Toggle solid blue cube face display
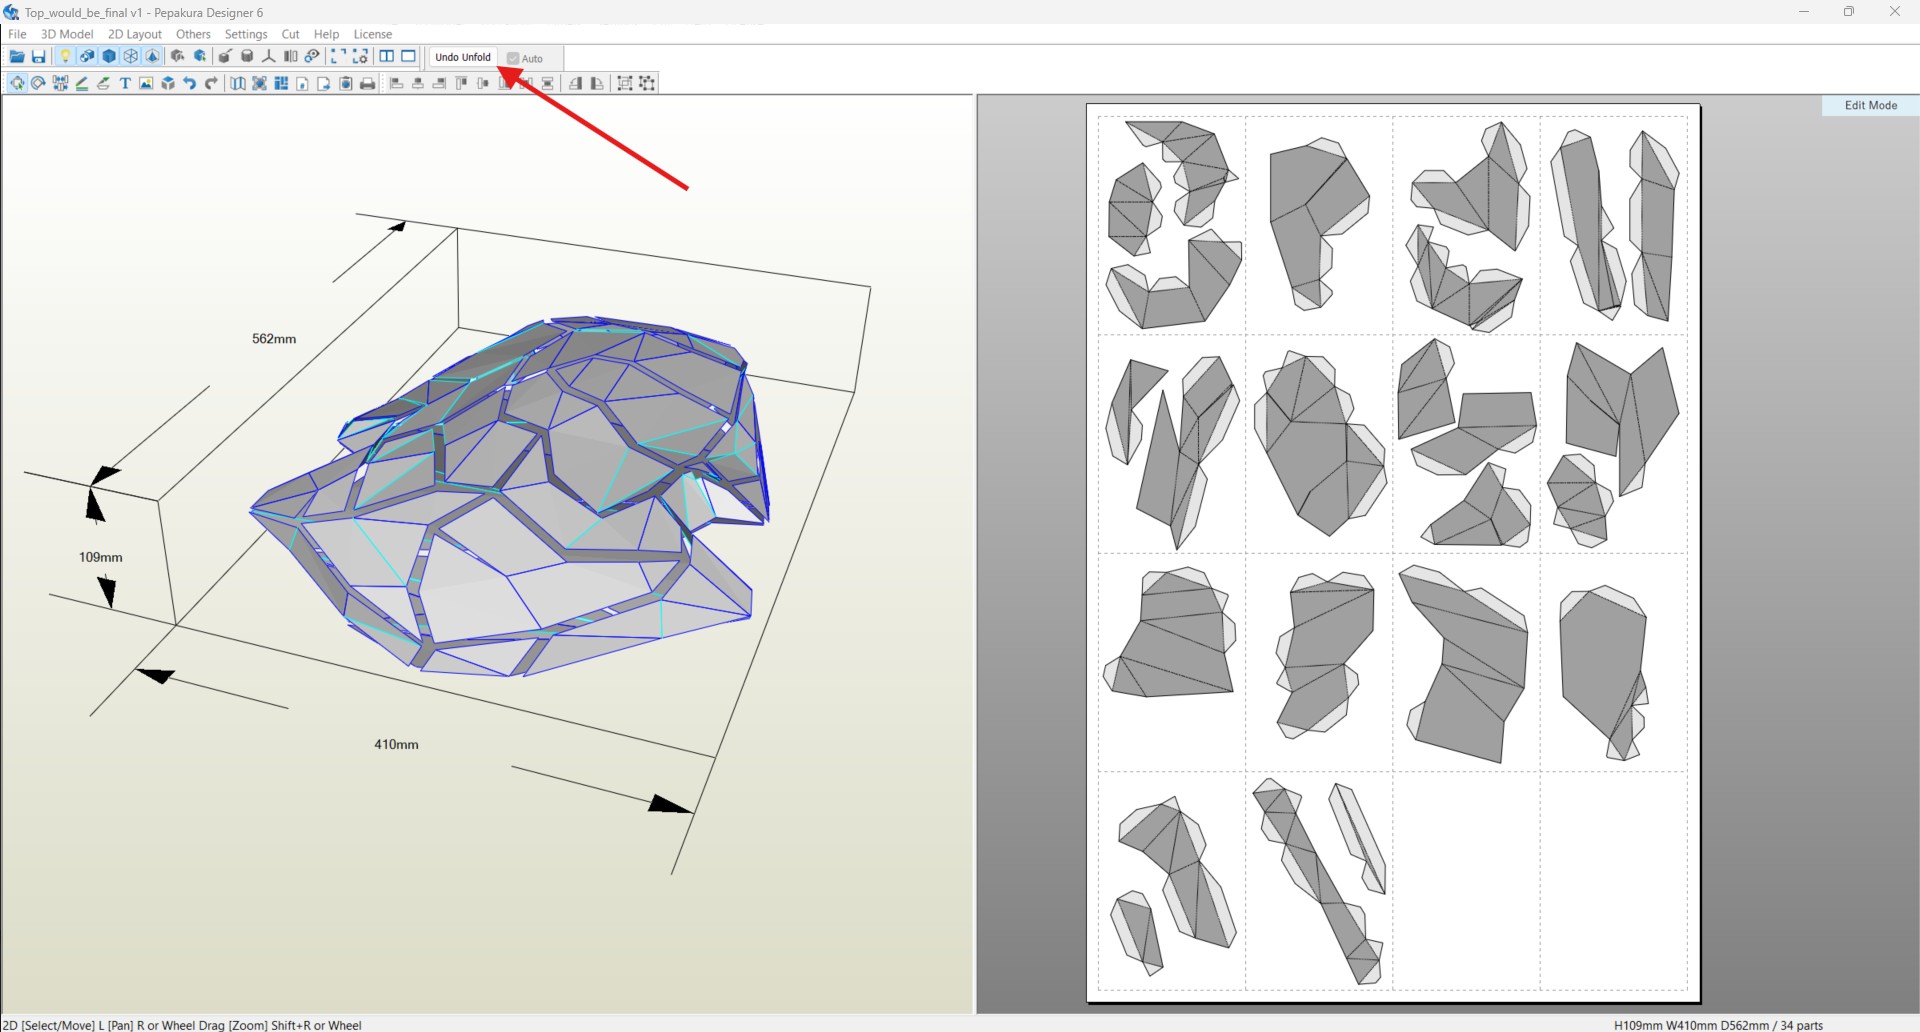Viewport: 1920px width, 1032px height. 109,57
